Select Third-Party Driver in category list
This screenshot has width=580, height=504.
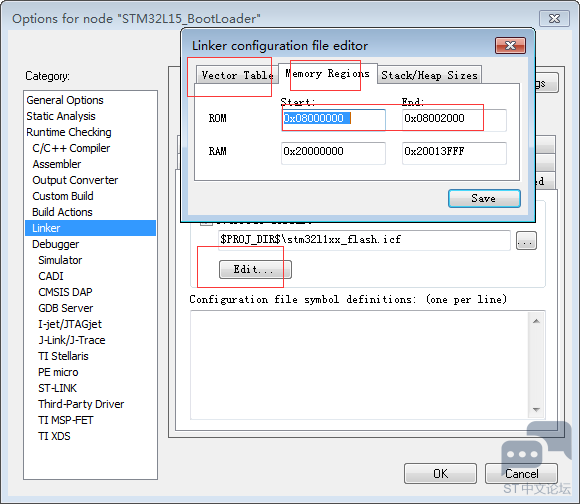[x=81, y=404]
